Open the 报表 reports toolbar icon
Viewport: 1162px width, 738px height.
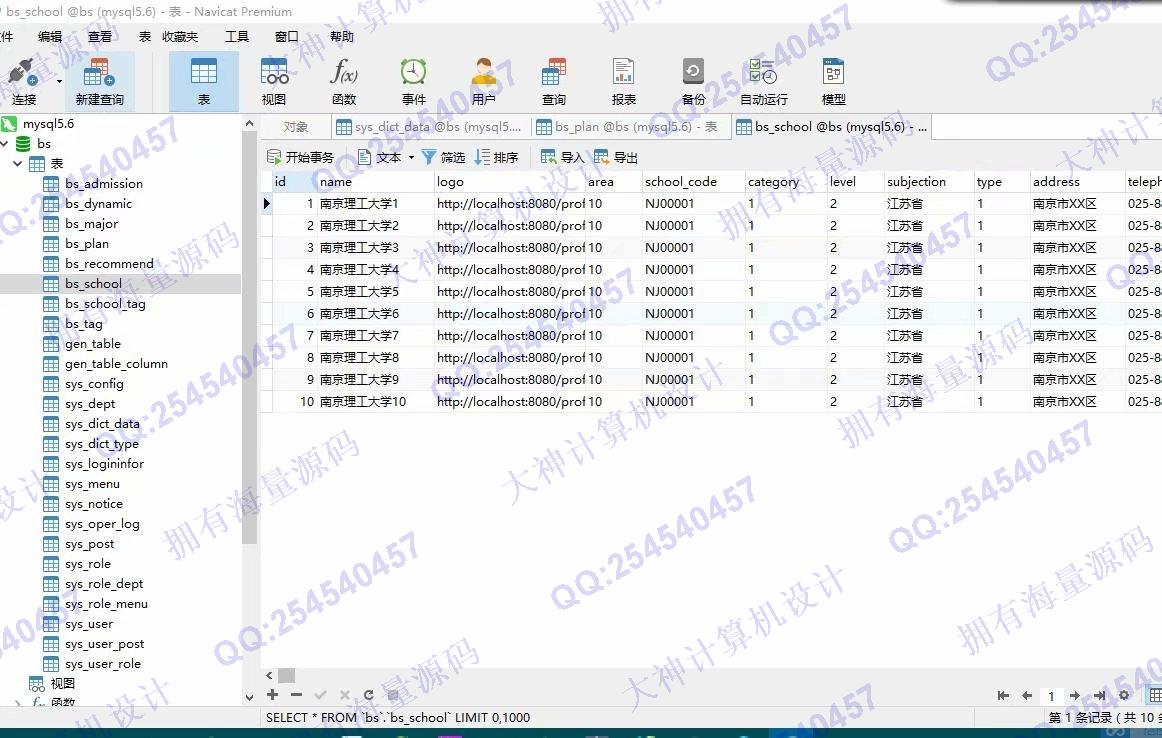tap(623, 81)
